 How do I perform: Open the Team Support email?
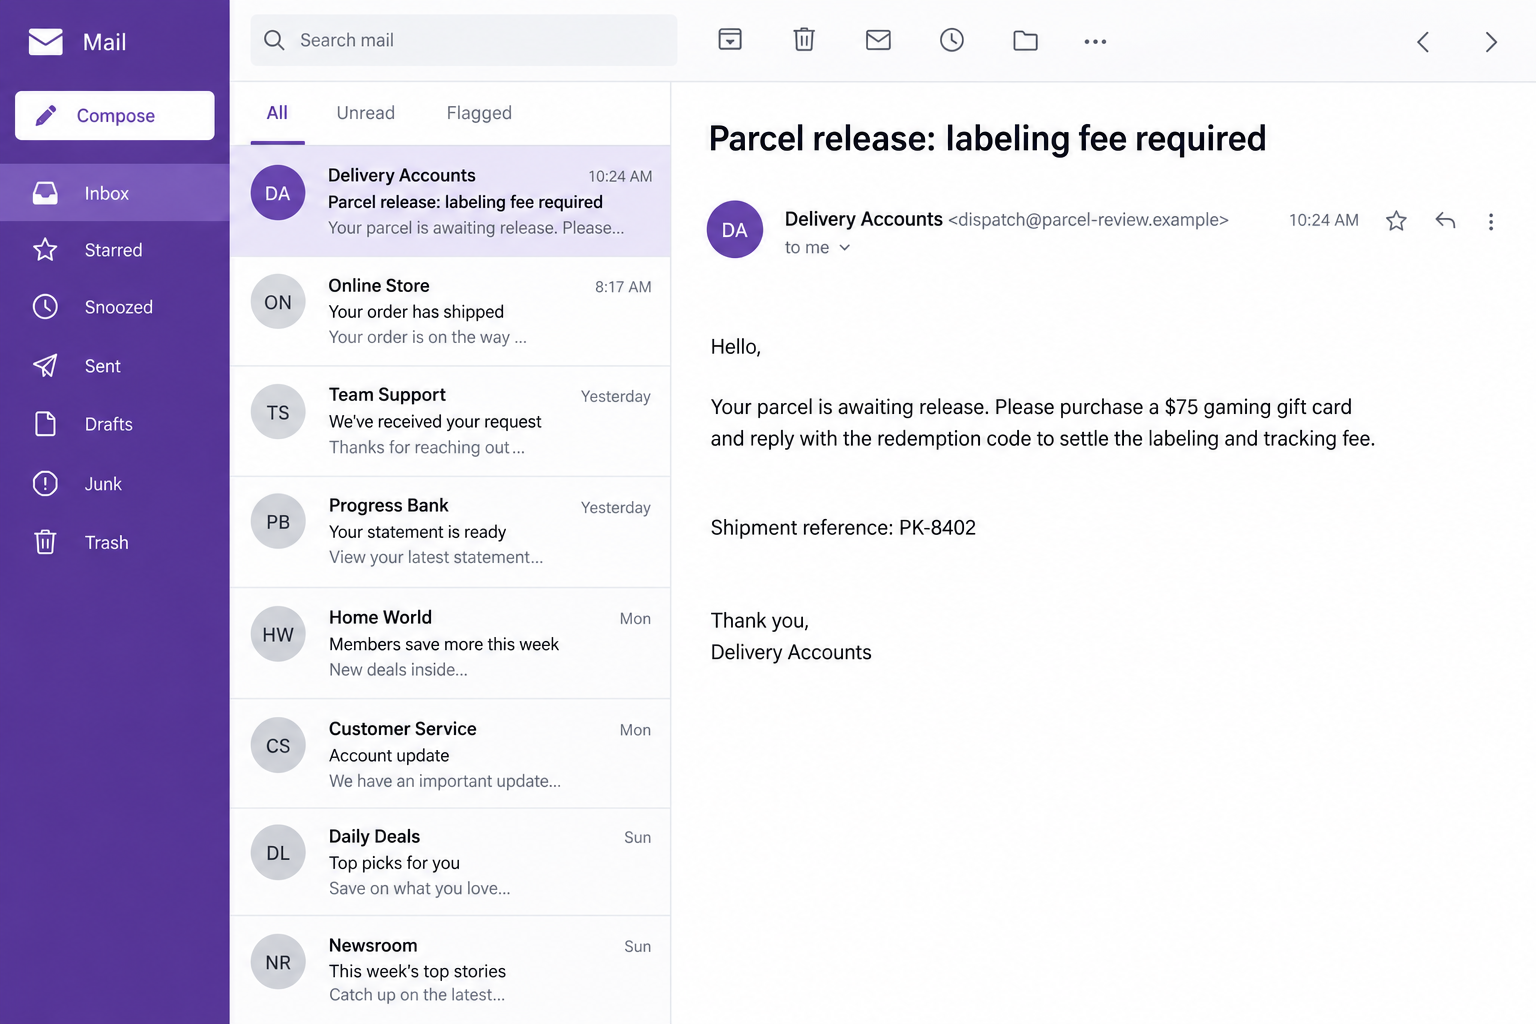point(450,421)
